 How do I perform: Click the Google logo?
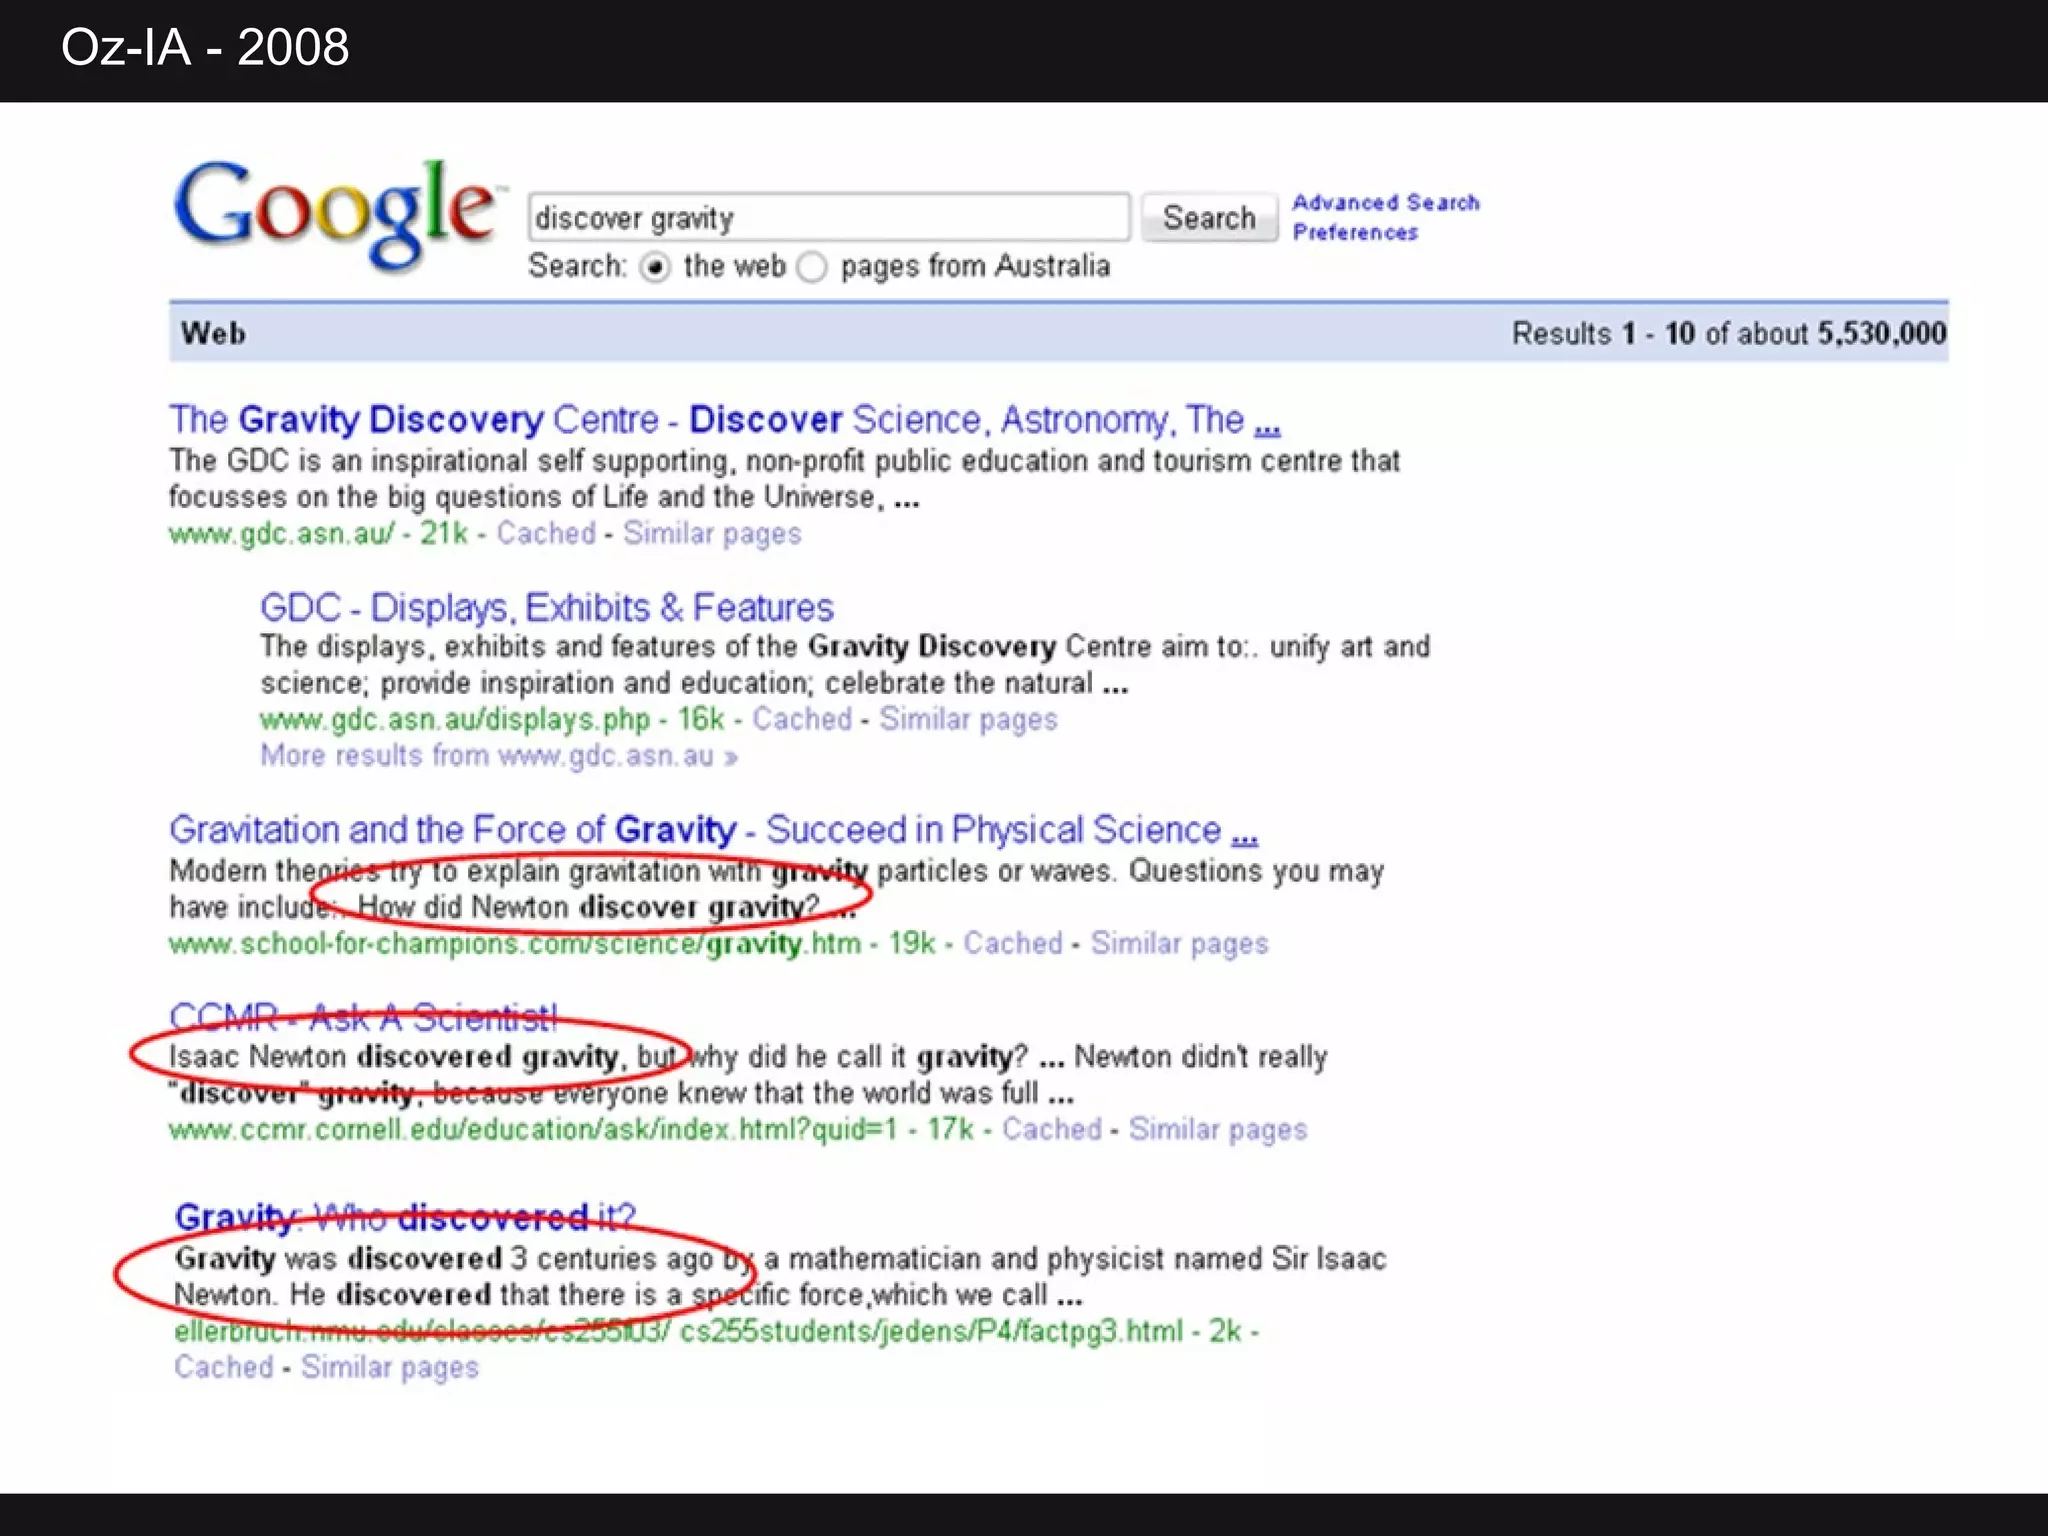click(x=335, y=212)
